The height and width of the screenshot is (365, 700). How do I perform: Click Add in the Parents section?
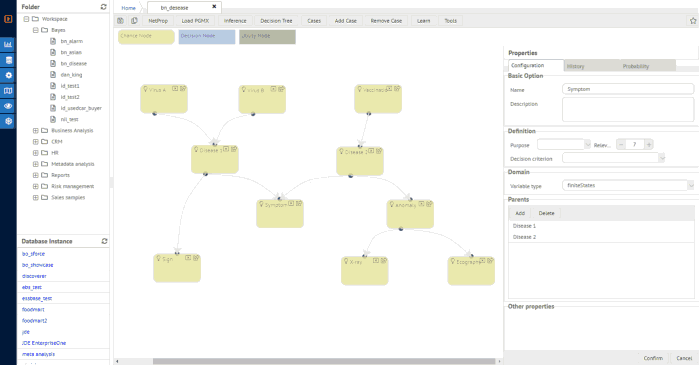(x=520, y=213)
